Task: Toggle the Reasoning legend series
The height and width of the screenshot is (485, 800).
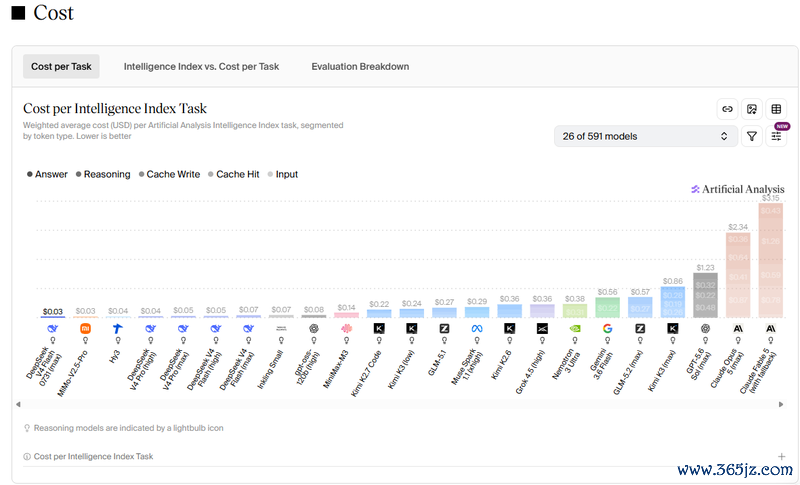Action: (103, 174)
